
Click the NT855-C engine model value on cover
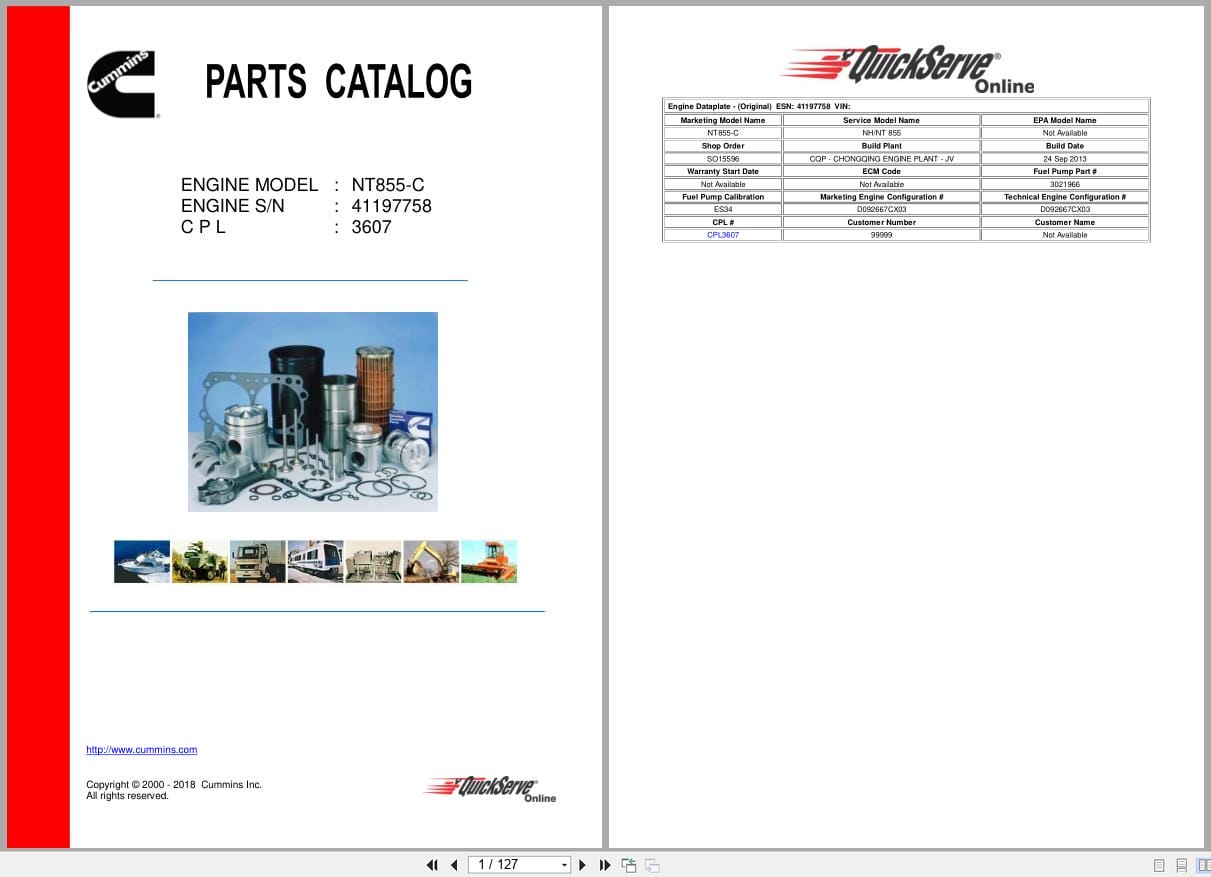[388, 185]
